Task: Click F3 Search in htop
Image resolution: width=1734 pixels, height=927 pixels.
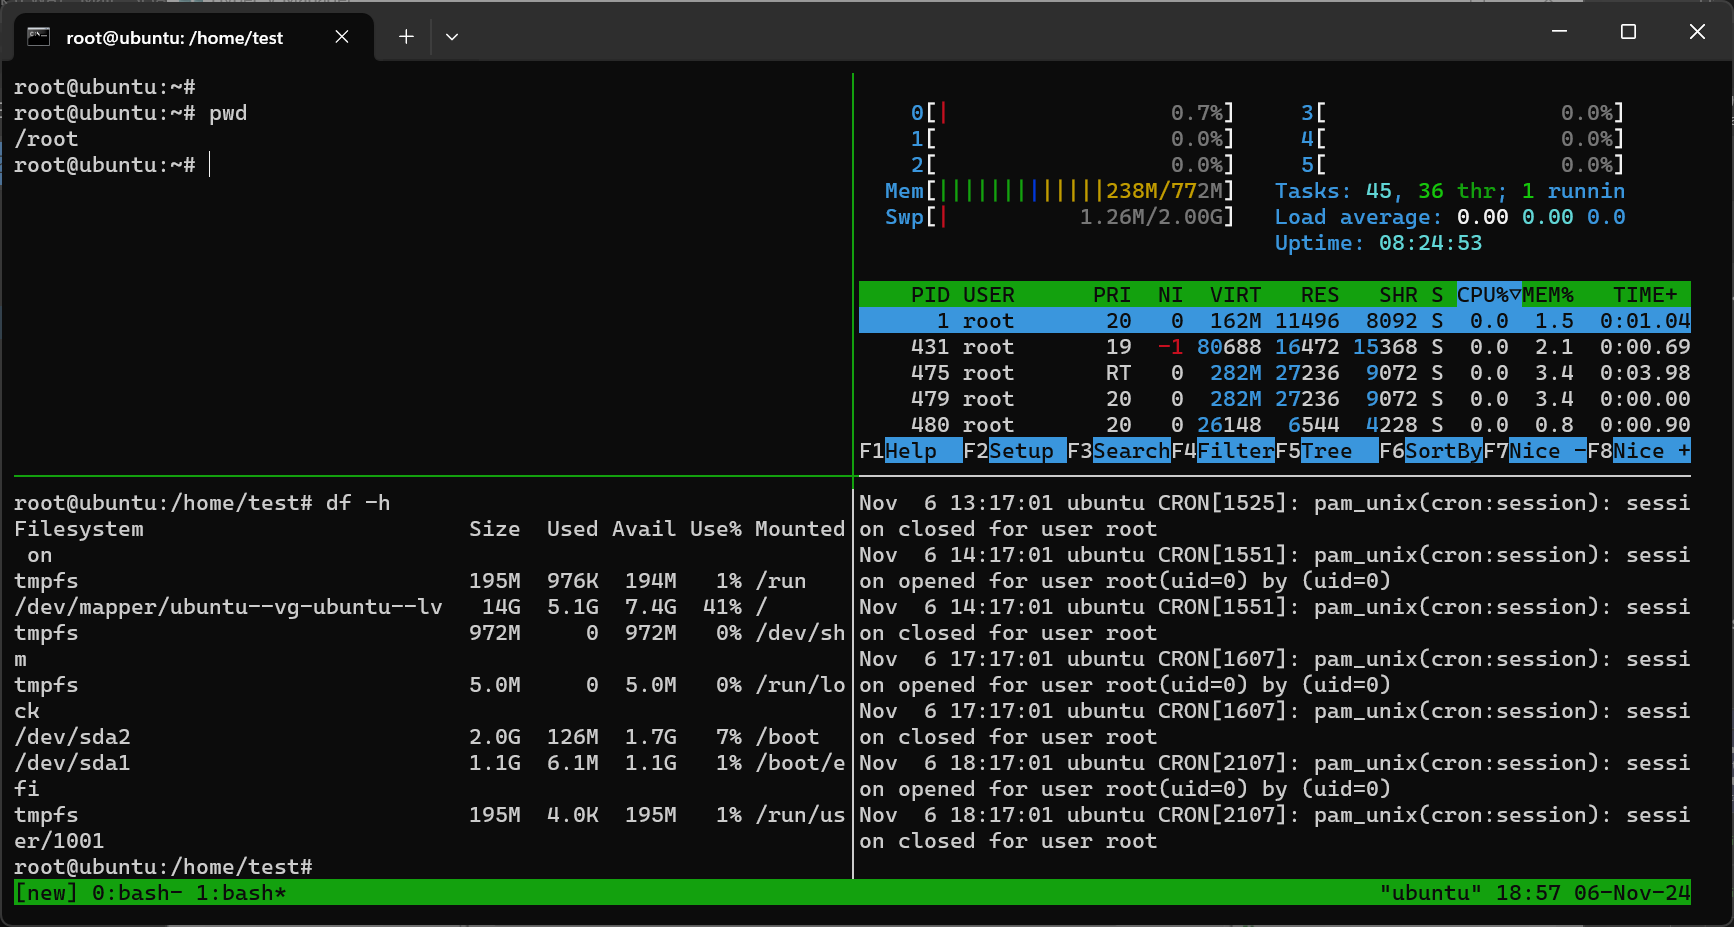Action: [x=1118, y=451]
